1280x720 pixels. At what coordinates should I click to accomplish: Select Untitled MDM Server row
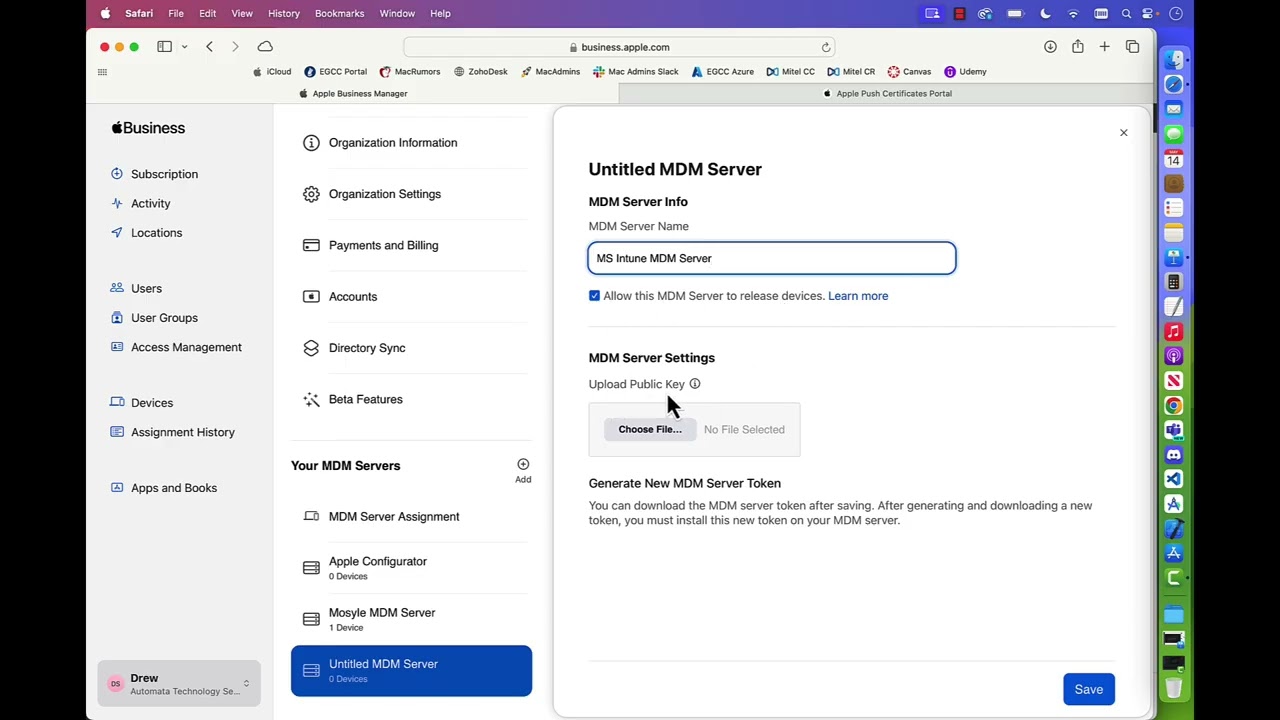[411, 671]
